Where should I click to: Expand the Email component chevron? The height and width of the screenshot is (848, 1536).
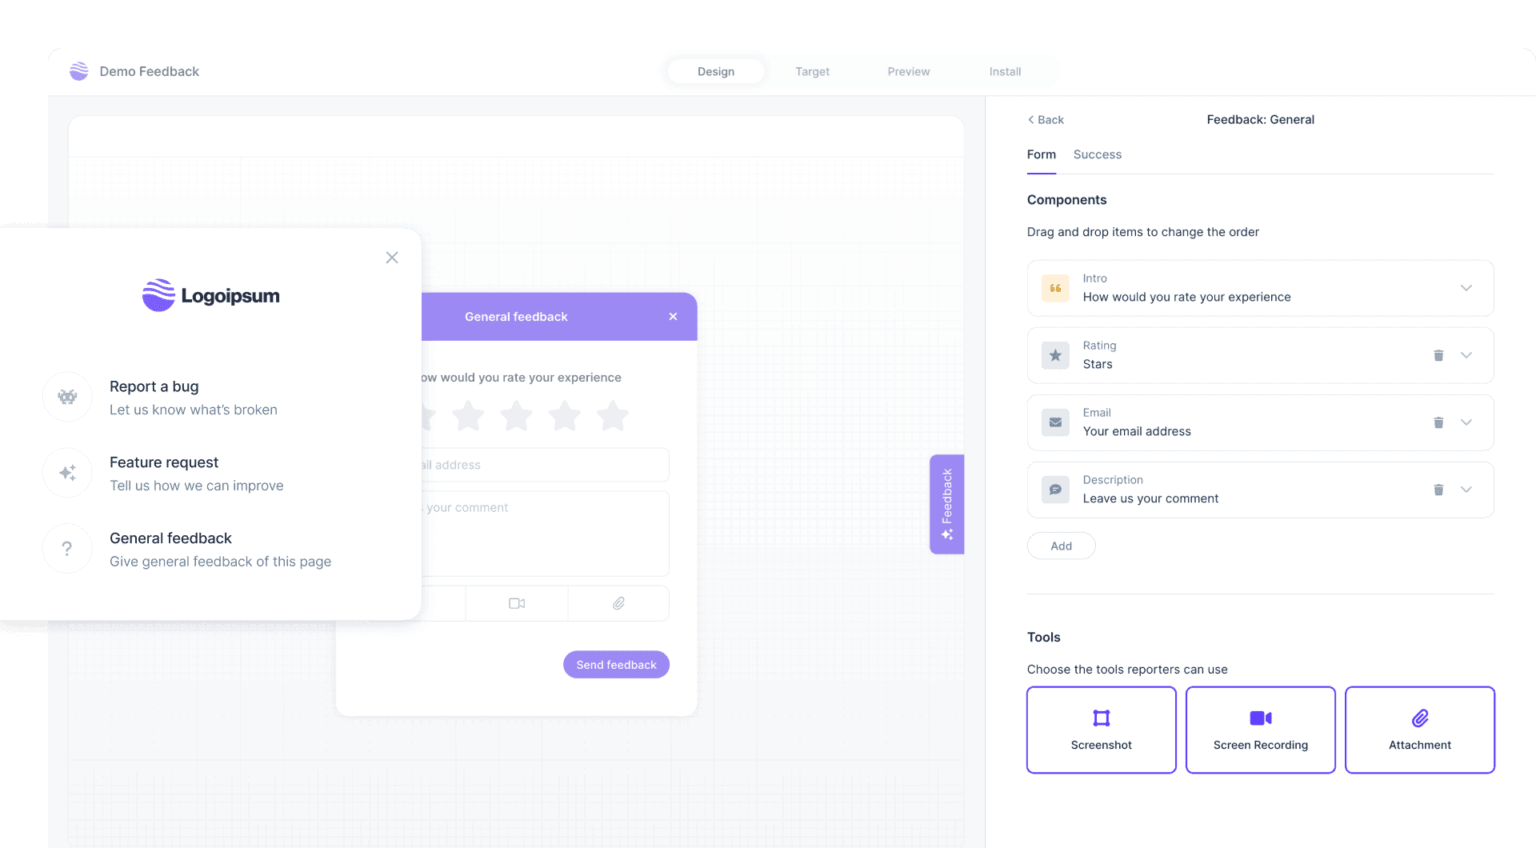point(1466,422)
